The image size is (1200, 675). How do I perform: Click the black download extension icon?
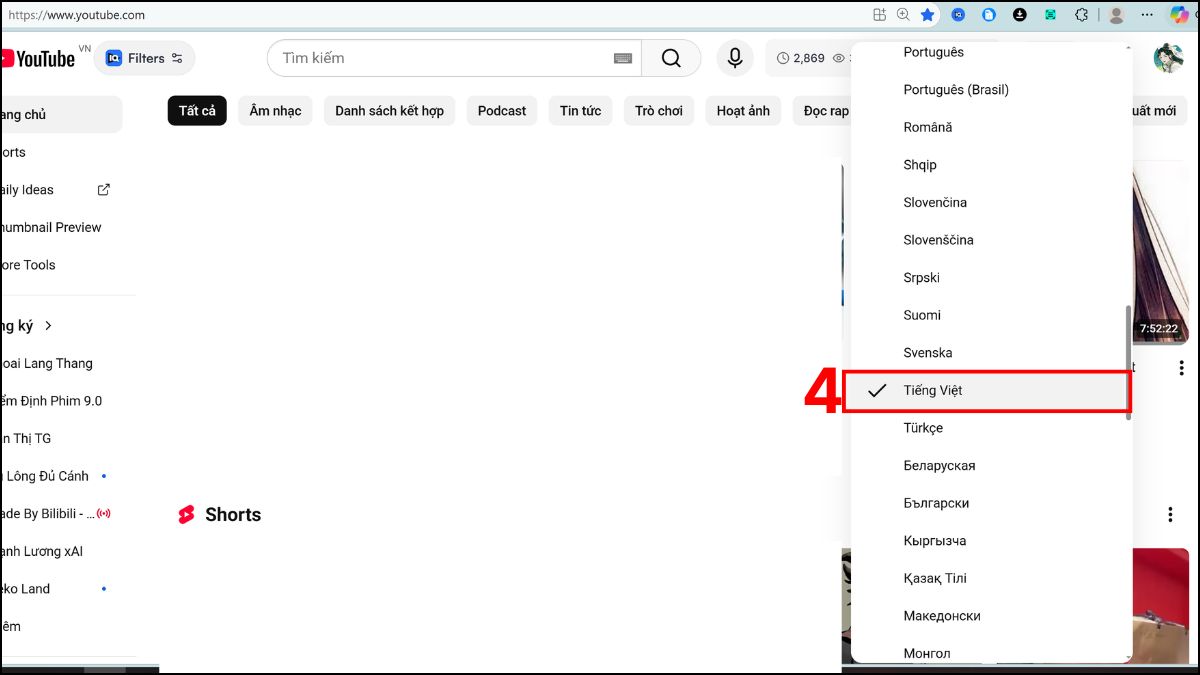[1019, 15]
